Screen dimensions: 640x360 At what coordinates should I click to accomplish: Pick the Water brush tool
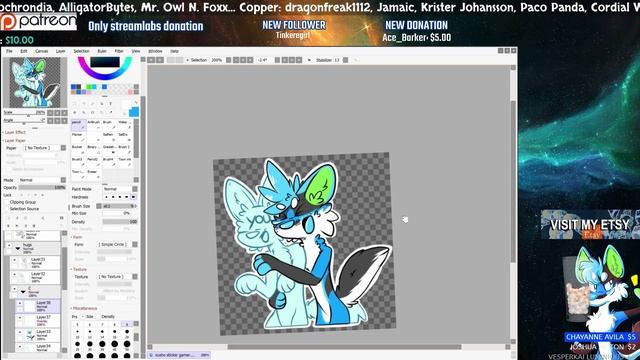[124, 124]
